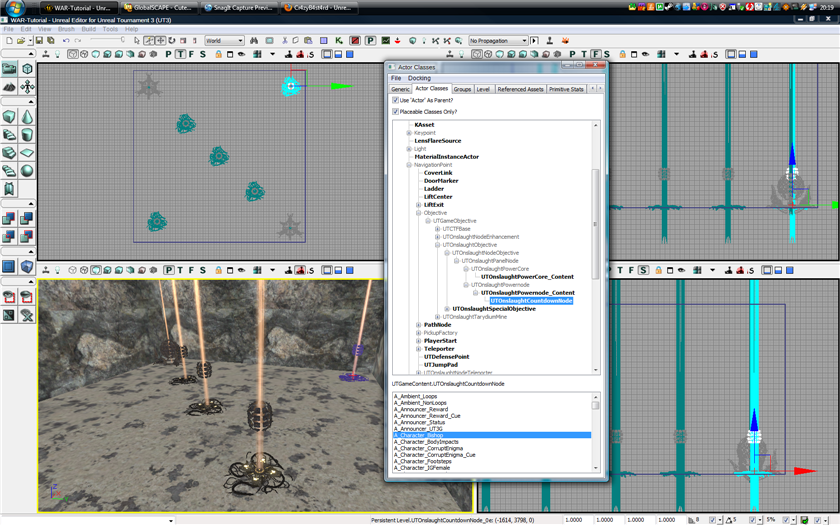Viewport: 840px width, 525px height.
Task: Create volumetric brush icon
Action: [9, 189]
